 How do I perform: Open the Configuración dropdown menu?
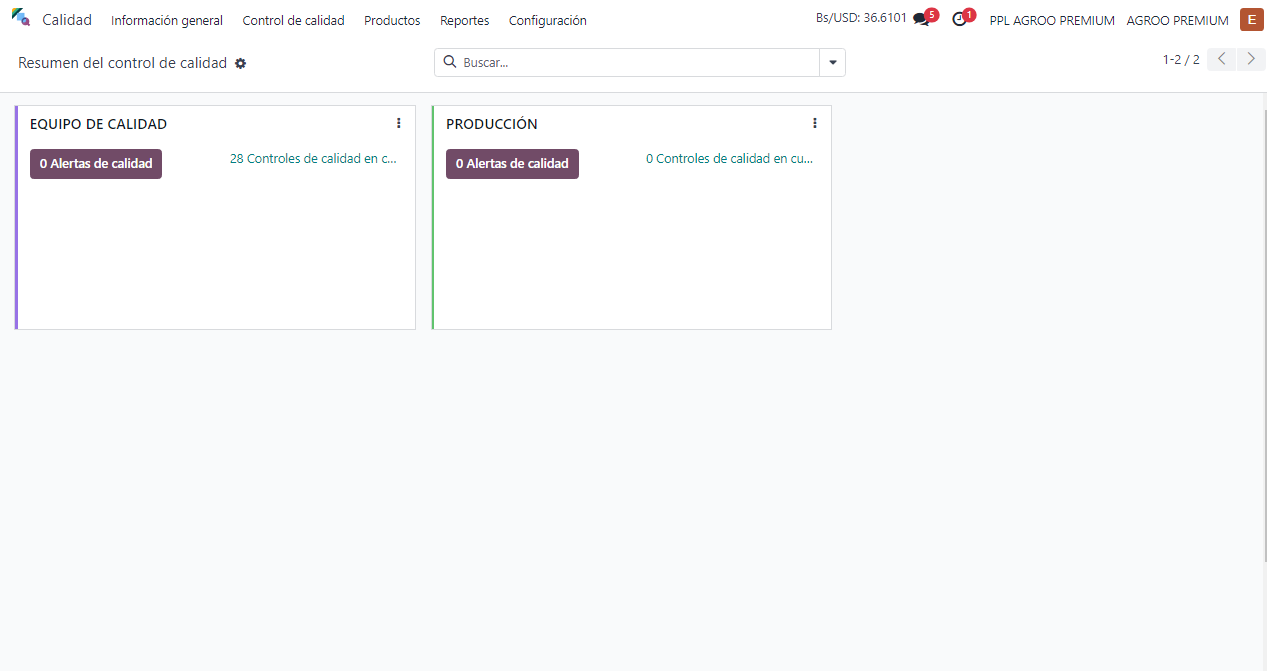coord(547,21)
